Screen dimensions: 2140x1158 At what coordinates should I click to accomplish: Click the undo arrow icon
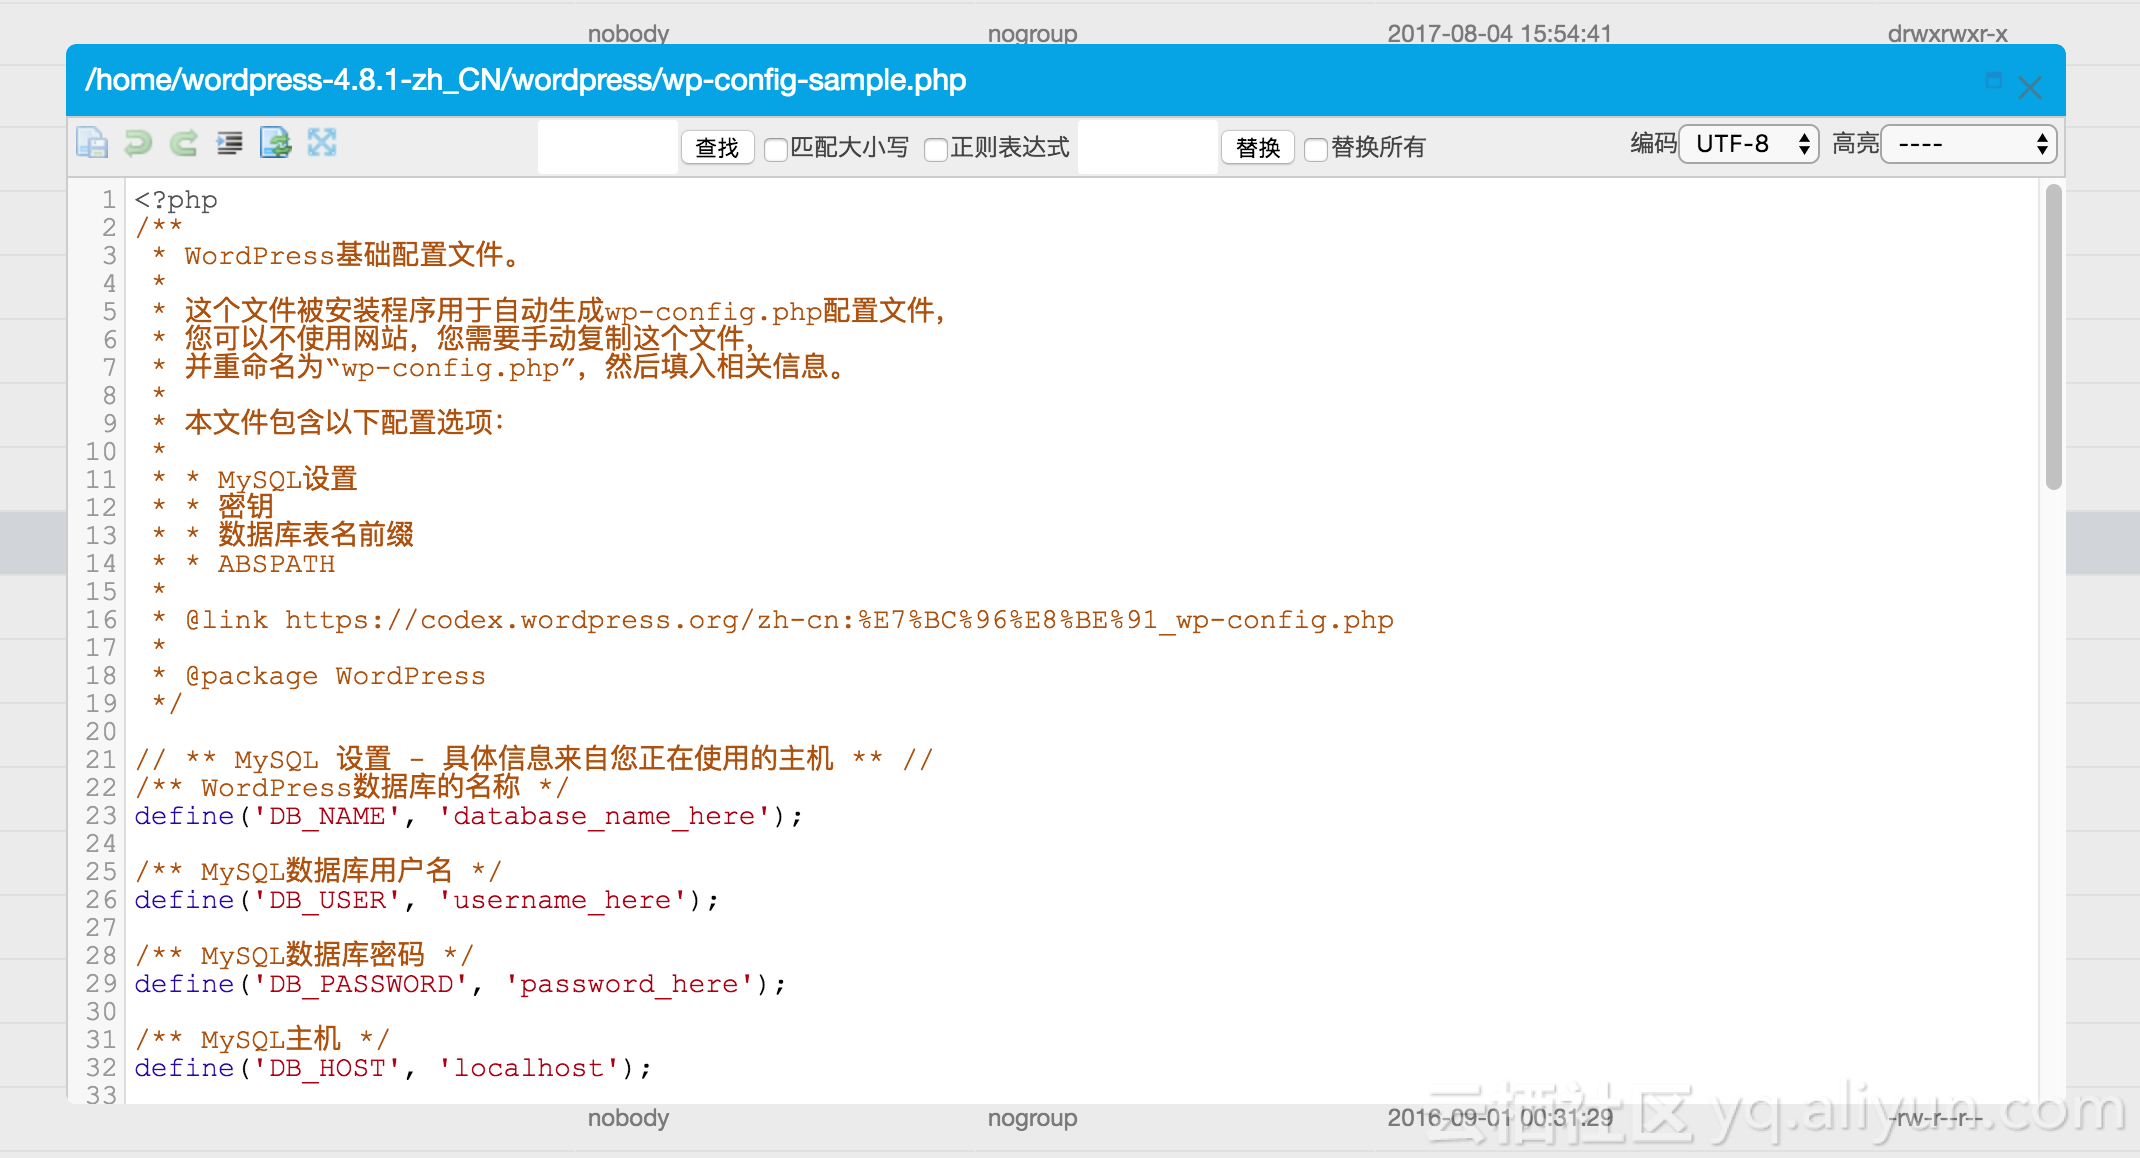click(138, 143)
